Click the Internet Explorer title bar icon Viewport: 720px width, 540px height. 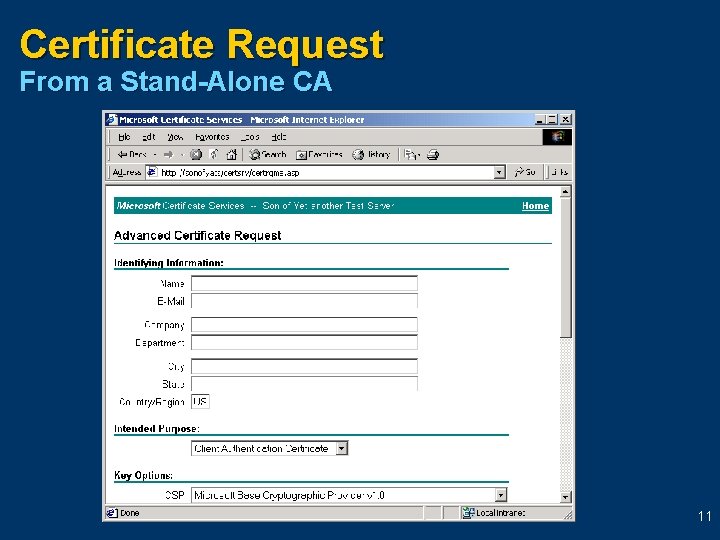pos(112,119)
